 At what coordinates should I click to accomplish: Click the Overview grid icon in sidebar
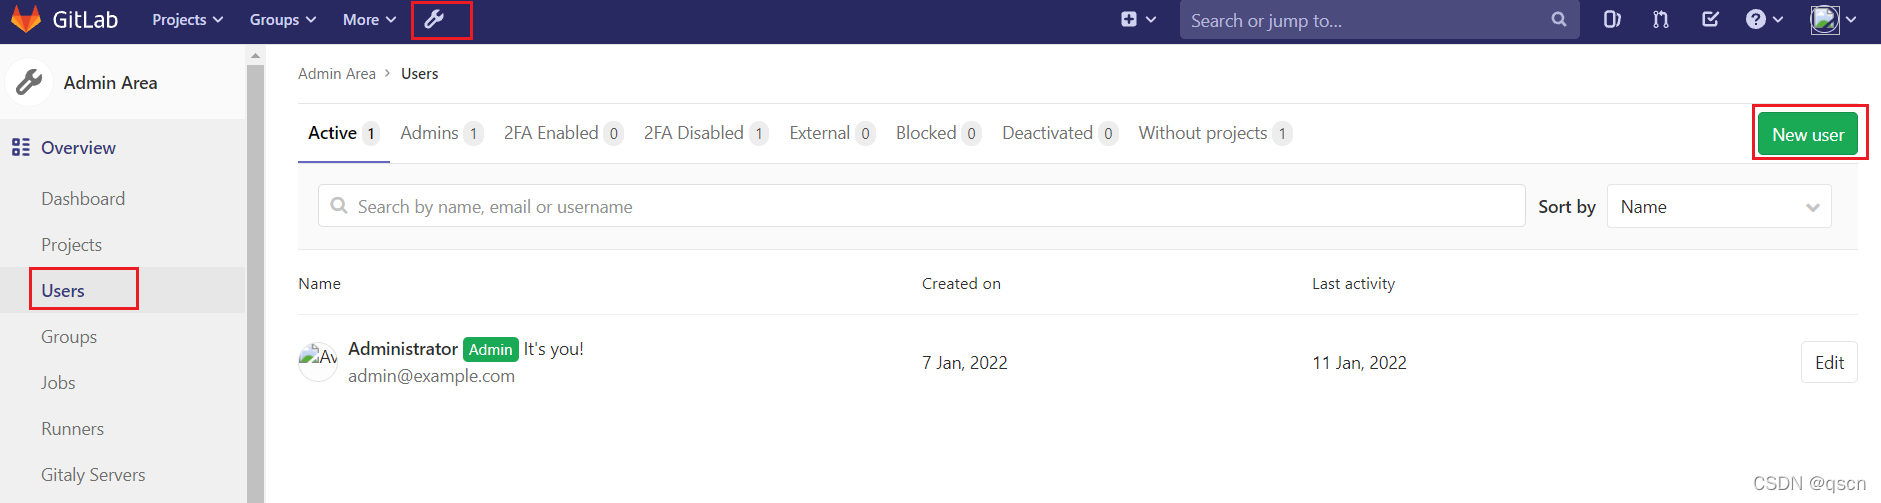20,148
